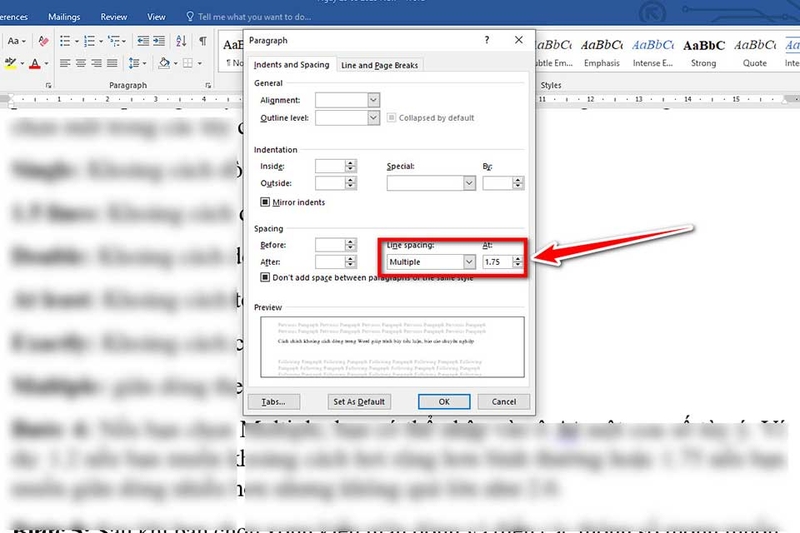Open the Numbering dropdown arrow

101,41
